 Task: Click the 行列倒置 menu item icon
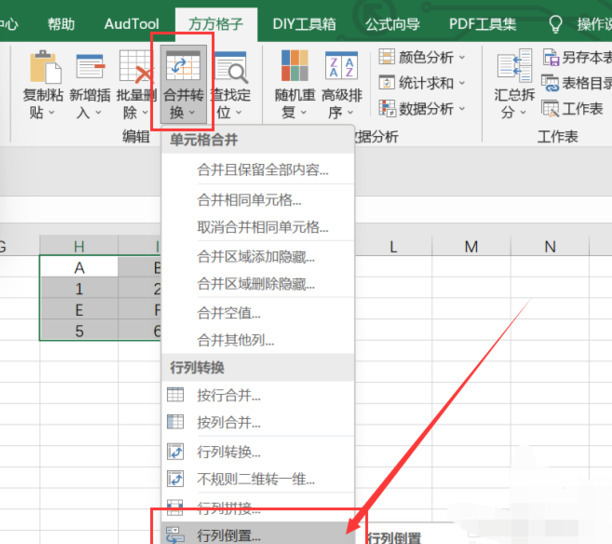[x=175, y=535]
